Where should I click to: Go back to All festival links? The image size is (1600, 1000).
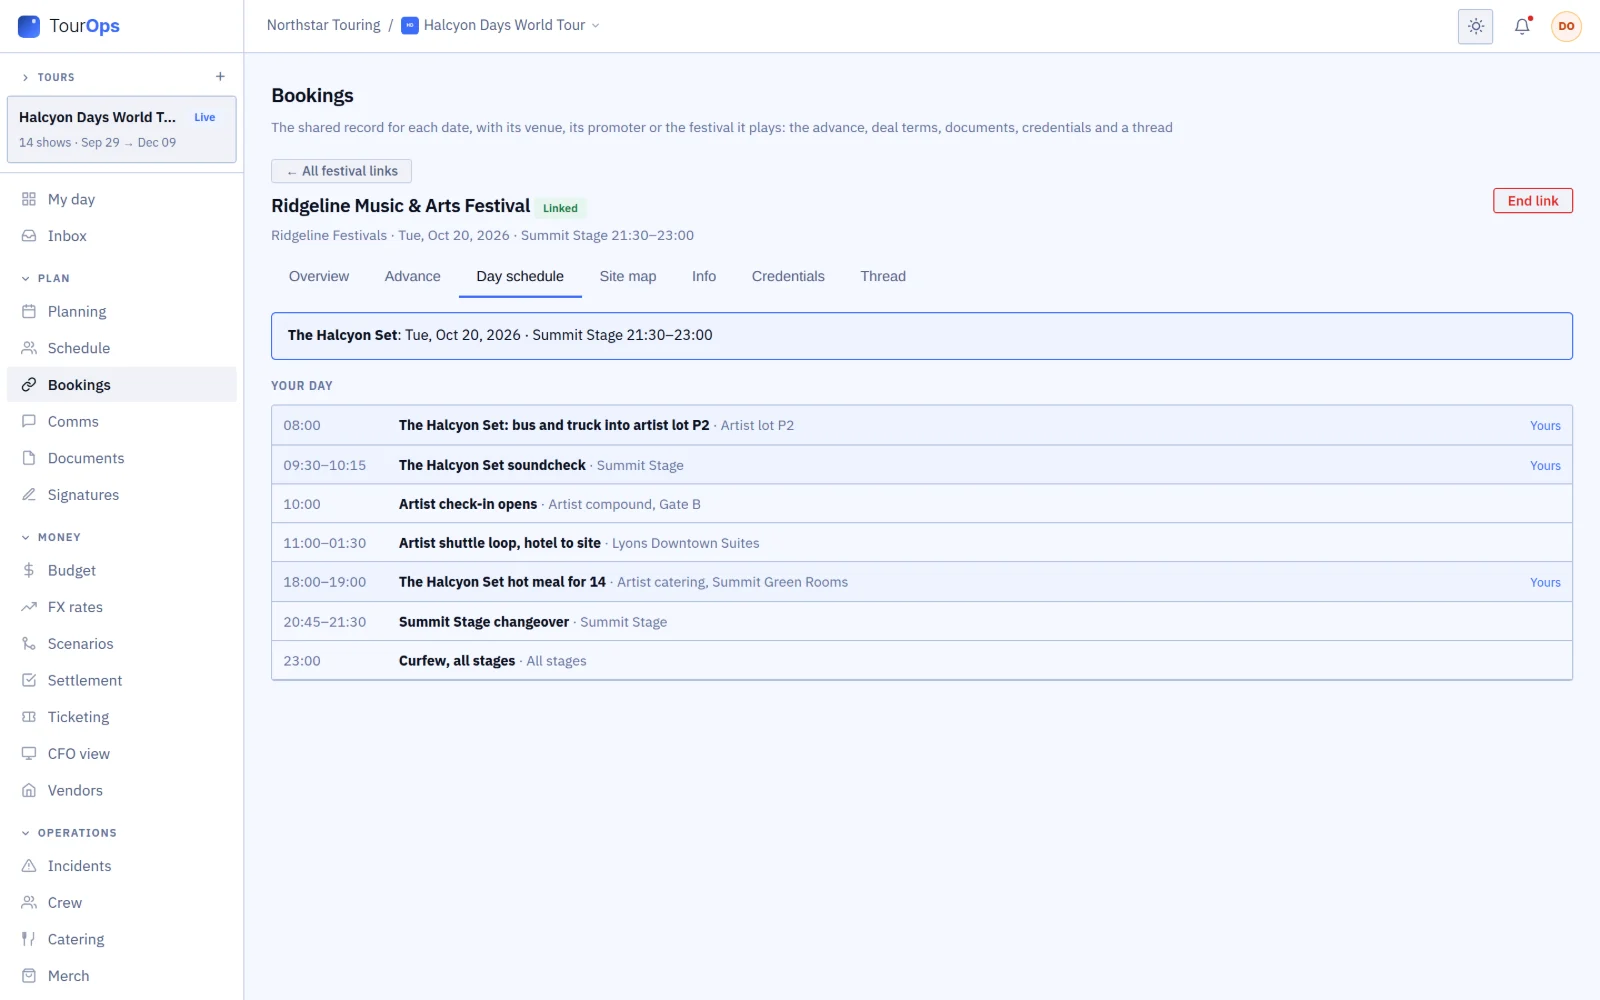pyautogui.click(x=342, y=171)
